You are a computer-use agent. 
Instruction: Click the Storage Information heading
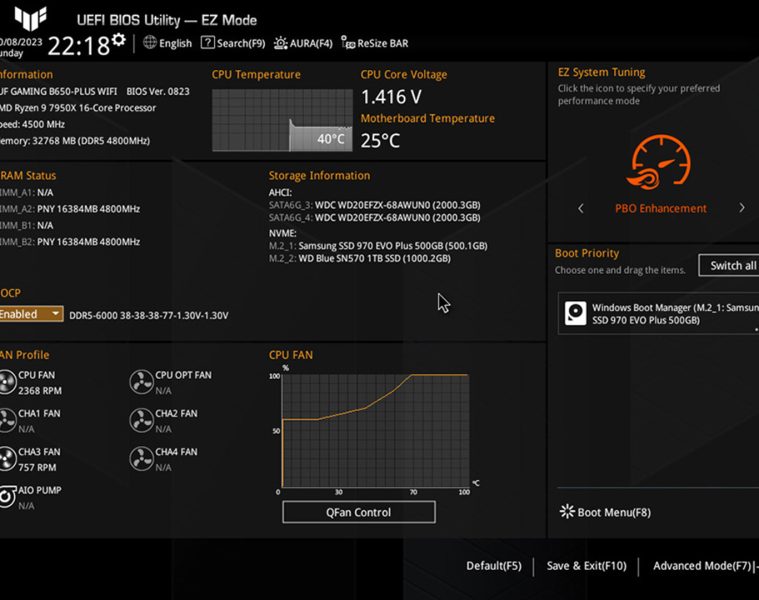tap(319, 175)
